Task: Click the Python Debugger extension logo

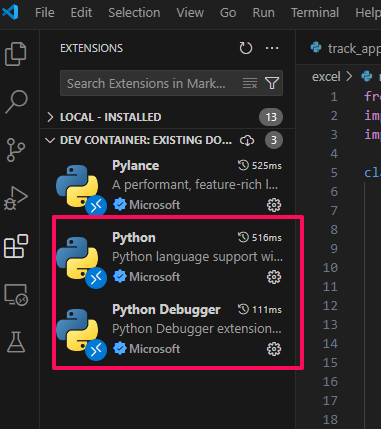Action: click(77, 330)
